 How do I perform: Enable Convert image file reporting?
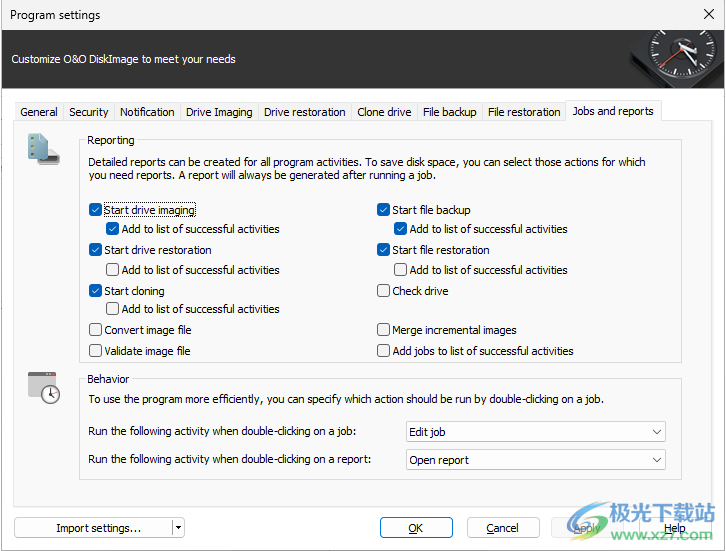tap(95, 330)
